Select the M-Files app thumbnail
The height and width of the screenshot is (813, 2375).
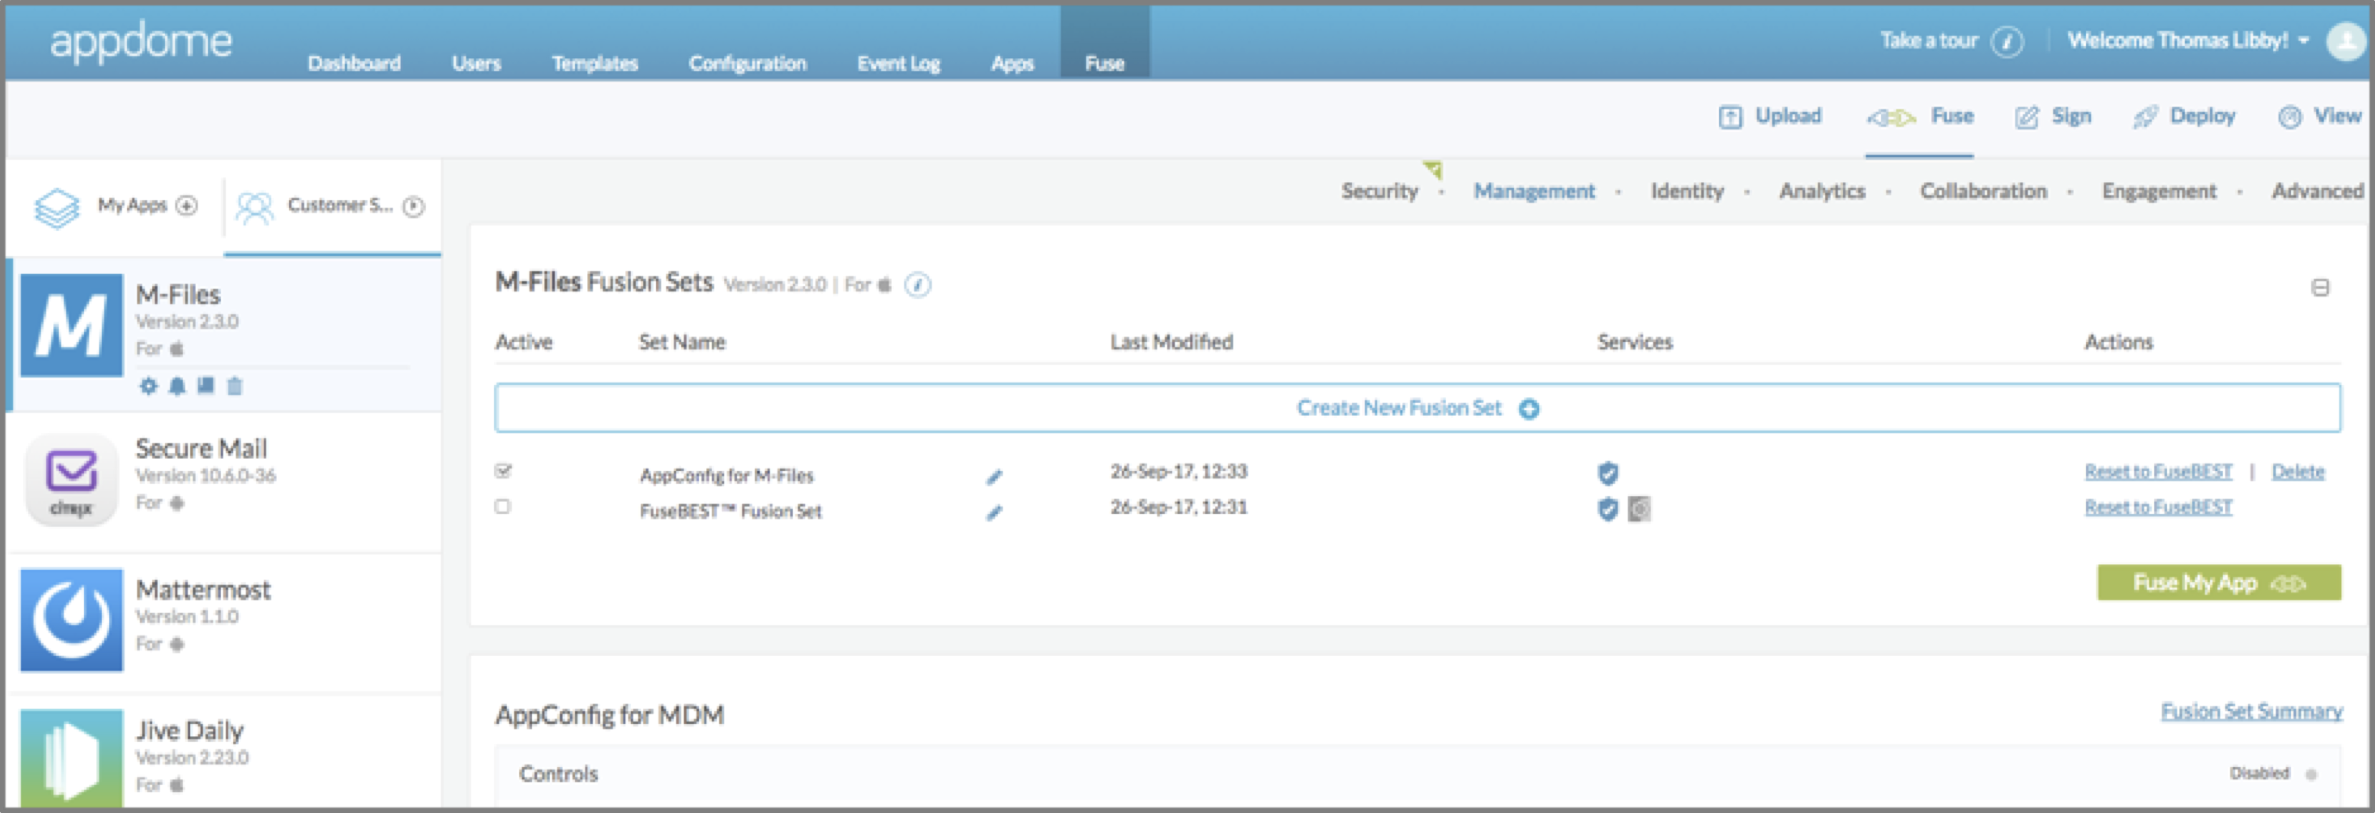71,325
